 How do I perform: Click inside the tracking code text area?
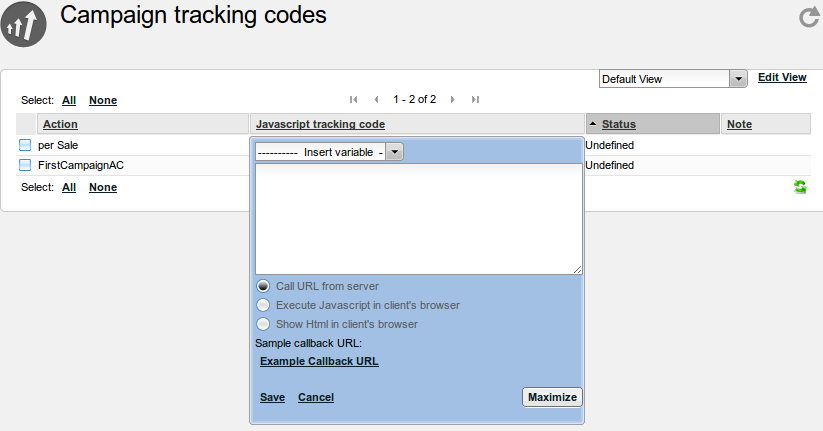tap(418, 218)
